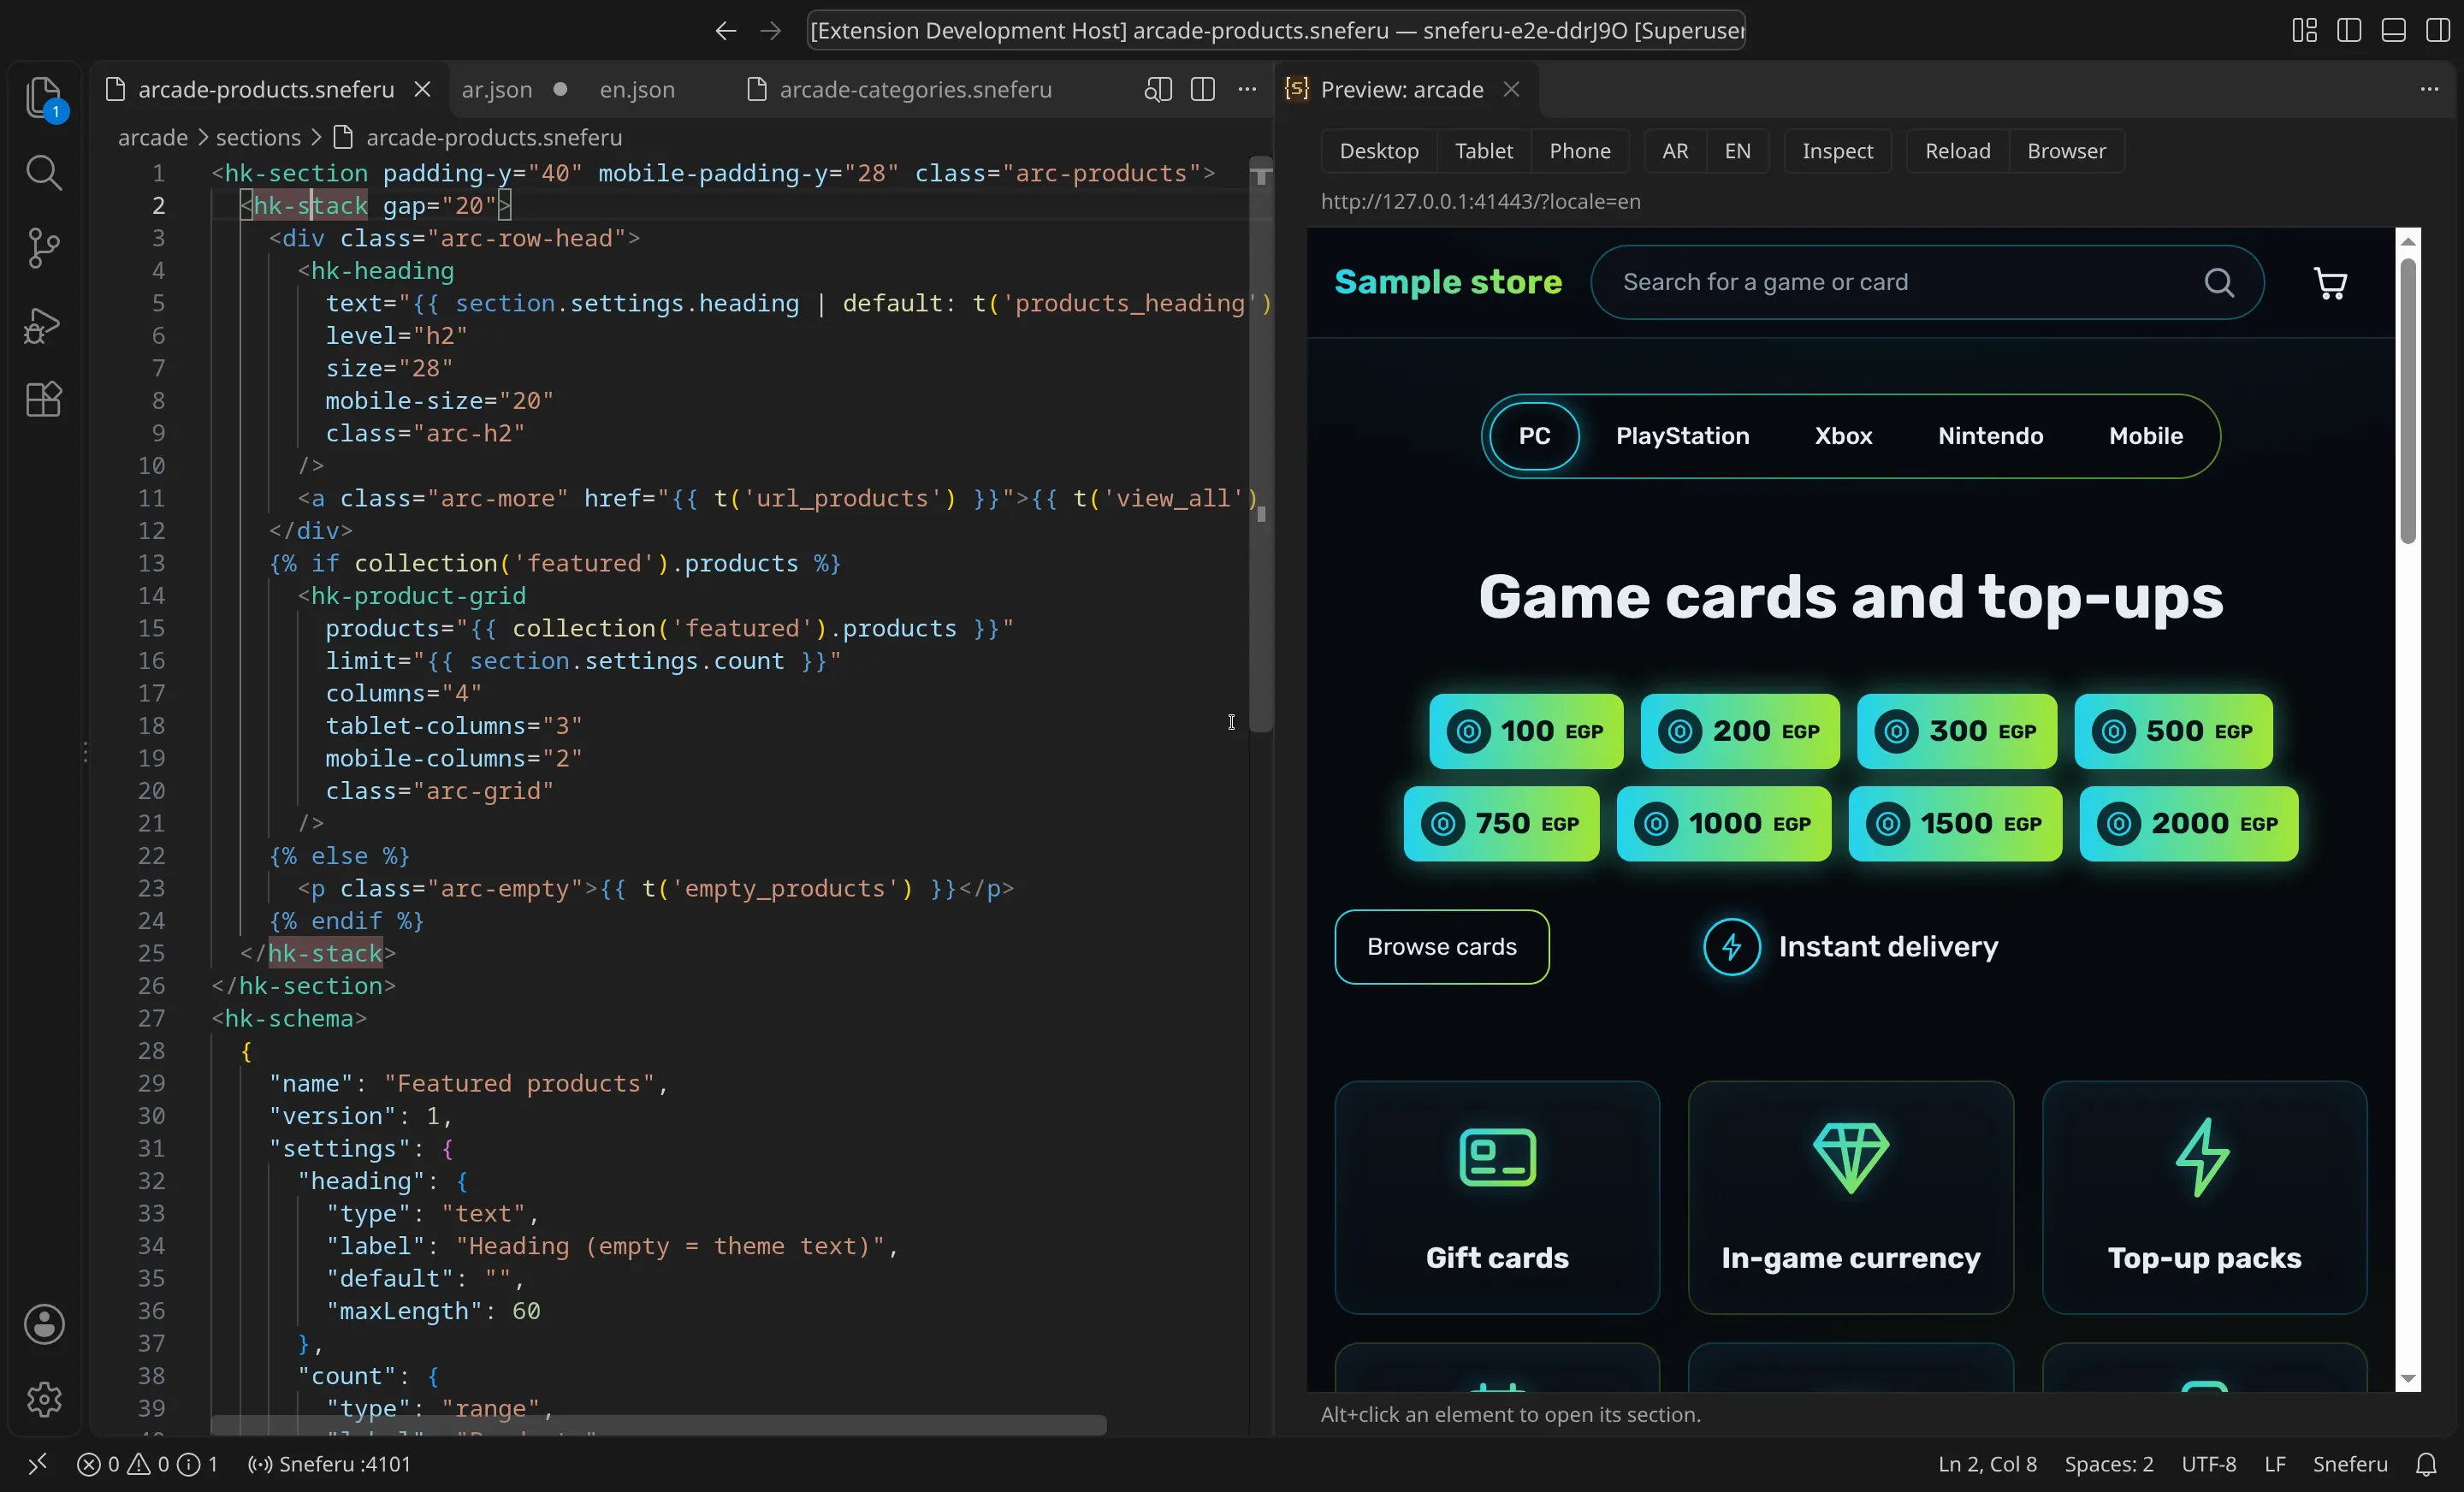Image resolution: width=2464 pixels, height=1492 pixels.
Task: Go forward with the navigation arrow
Action: point(770,31)
